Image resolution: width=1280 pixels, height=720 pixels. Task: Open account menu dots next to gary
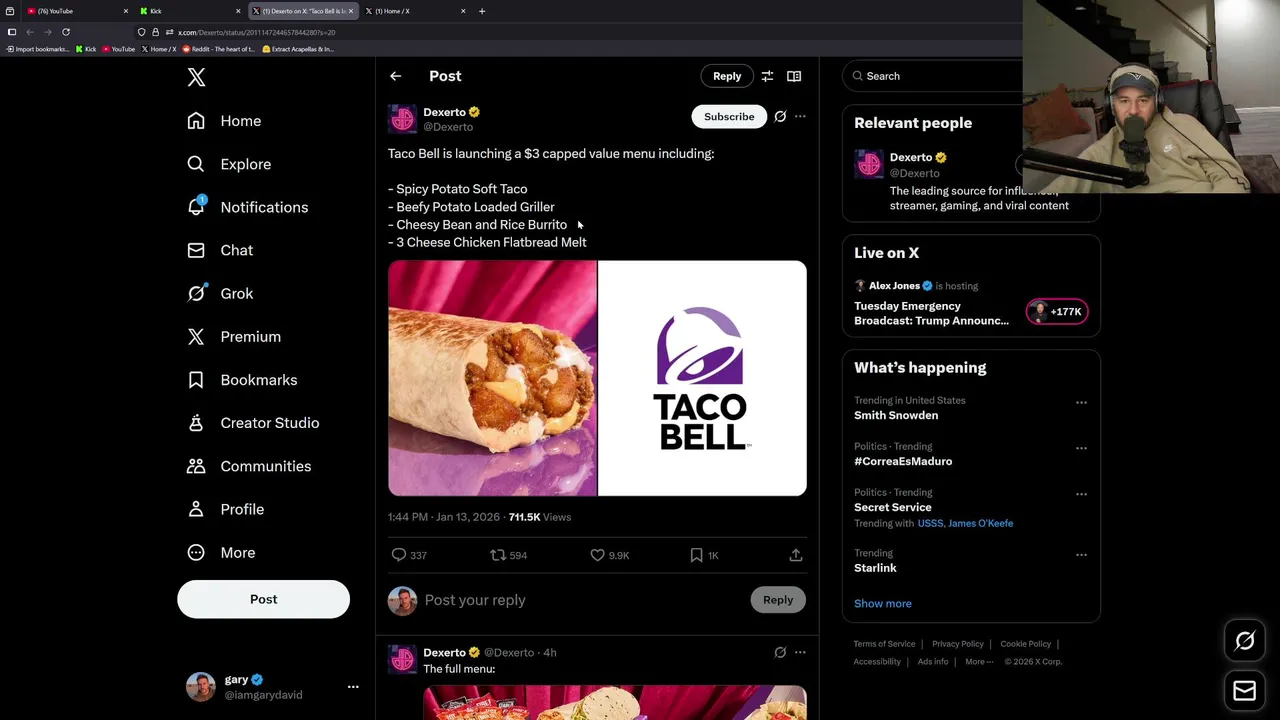(352, 687)
